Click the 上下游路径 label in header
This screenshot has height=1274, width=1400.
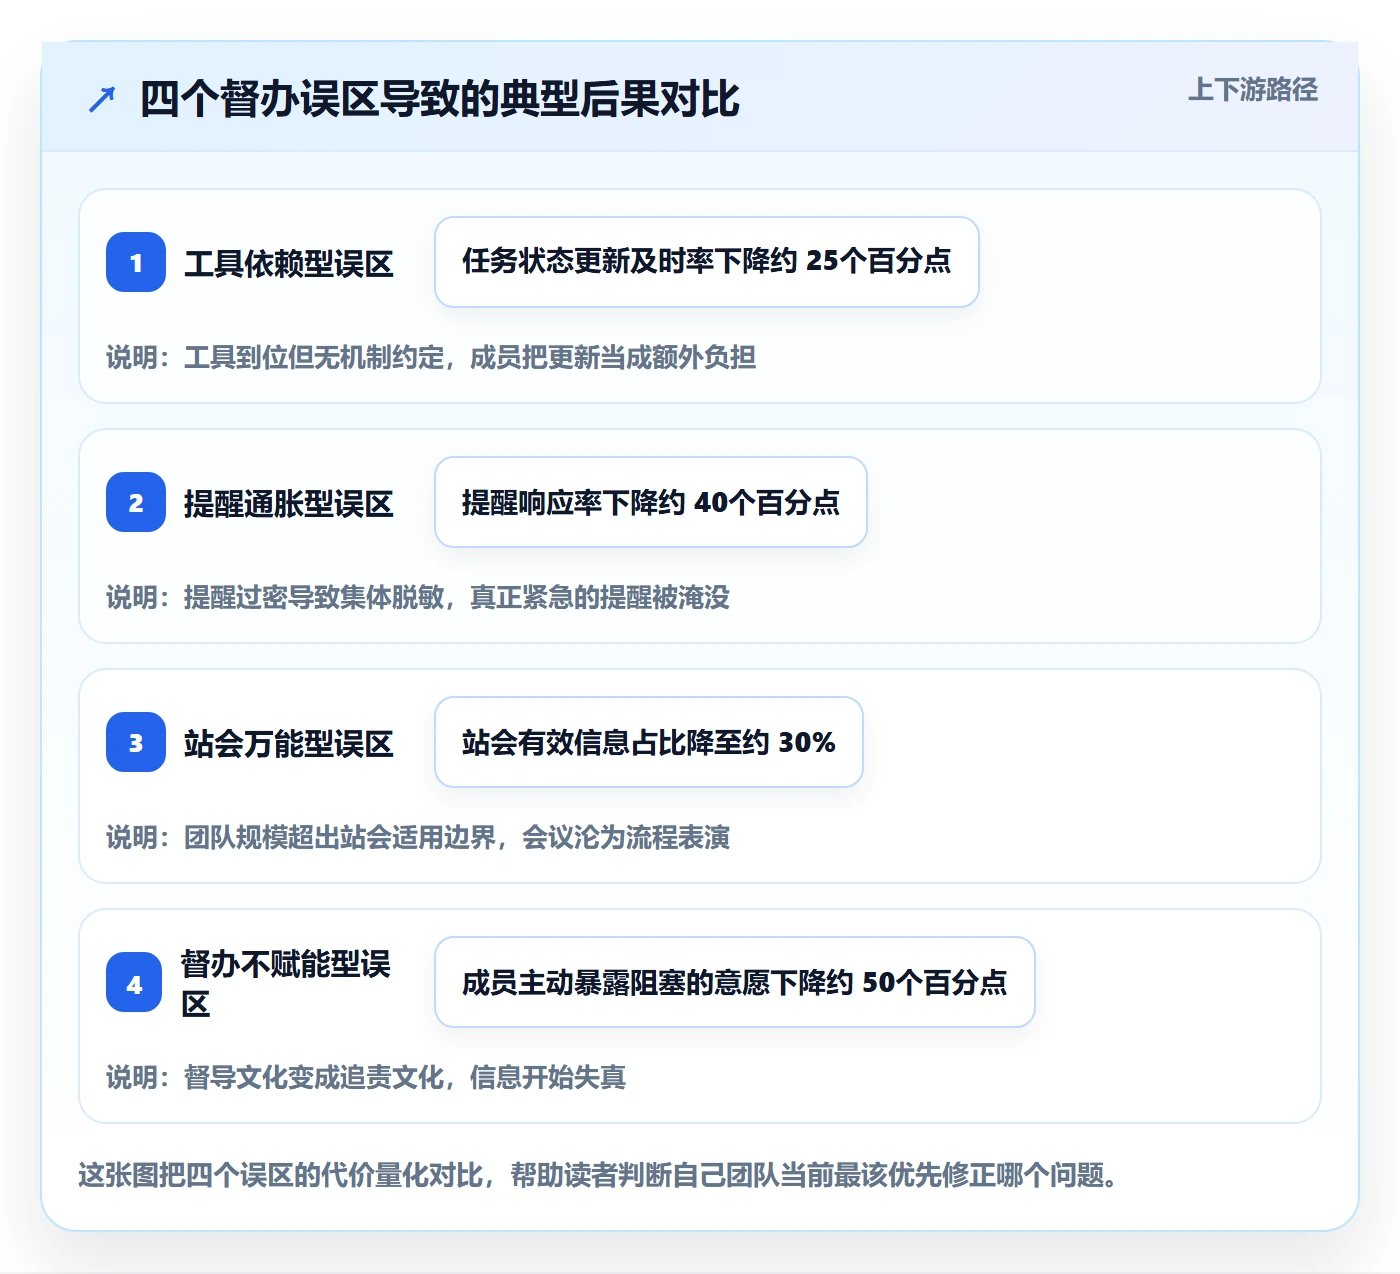point(1253,90)
